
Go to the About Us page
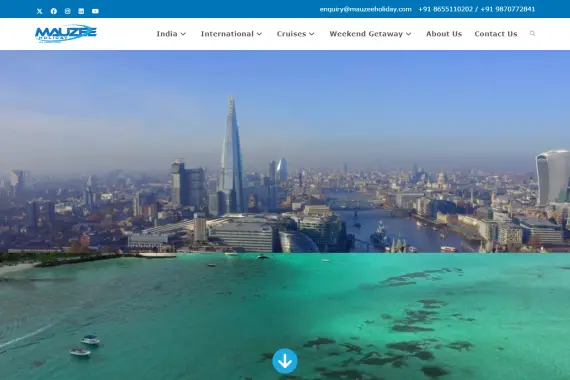(444, 34)
